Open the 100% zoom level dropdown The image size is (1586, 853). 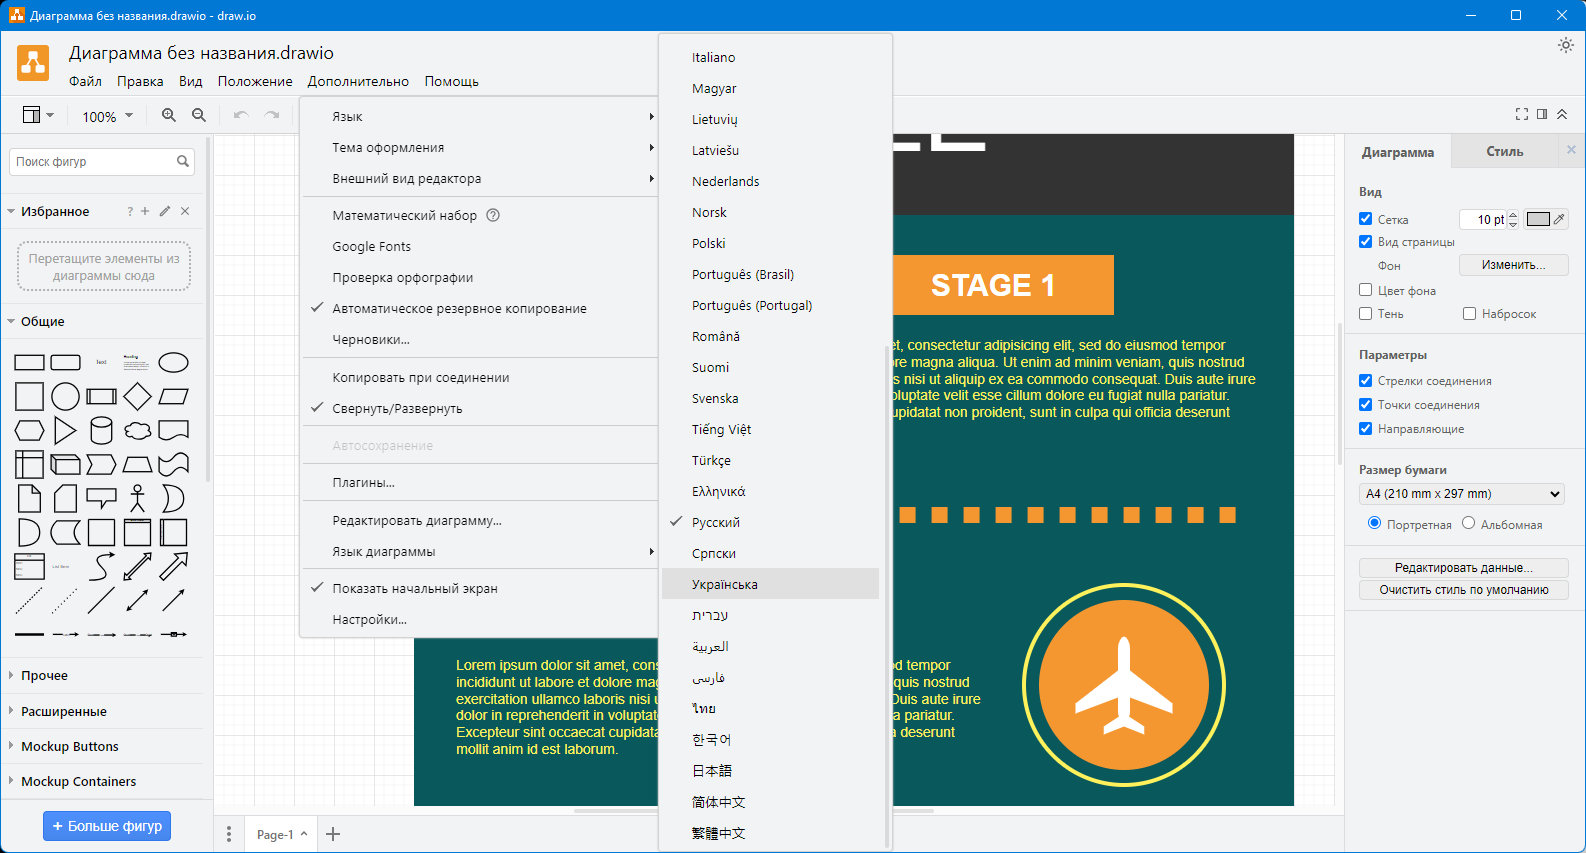pyautogui.click(x=107, y=117)
